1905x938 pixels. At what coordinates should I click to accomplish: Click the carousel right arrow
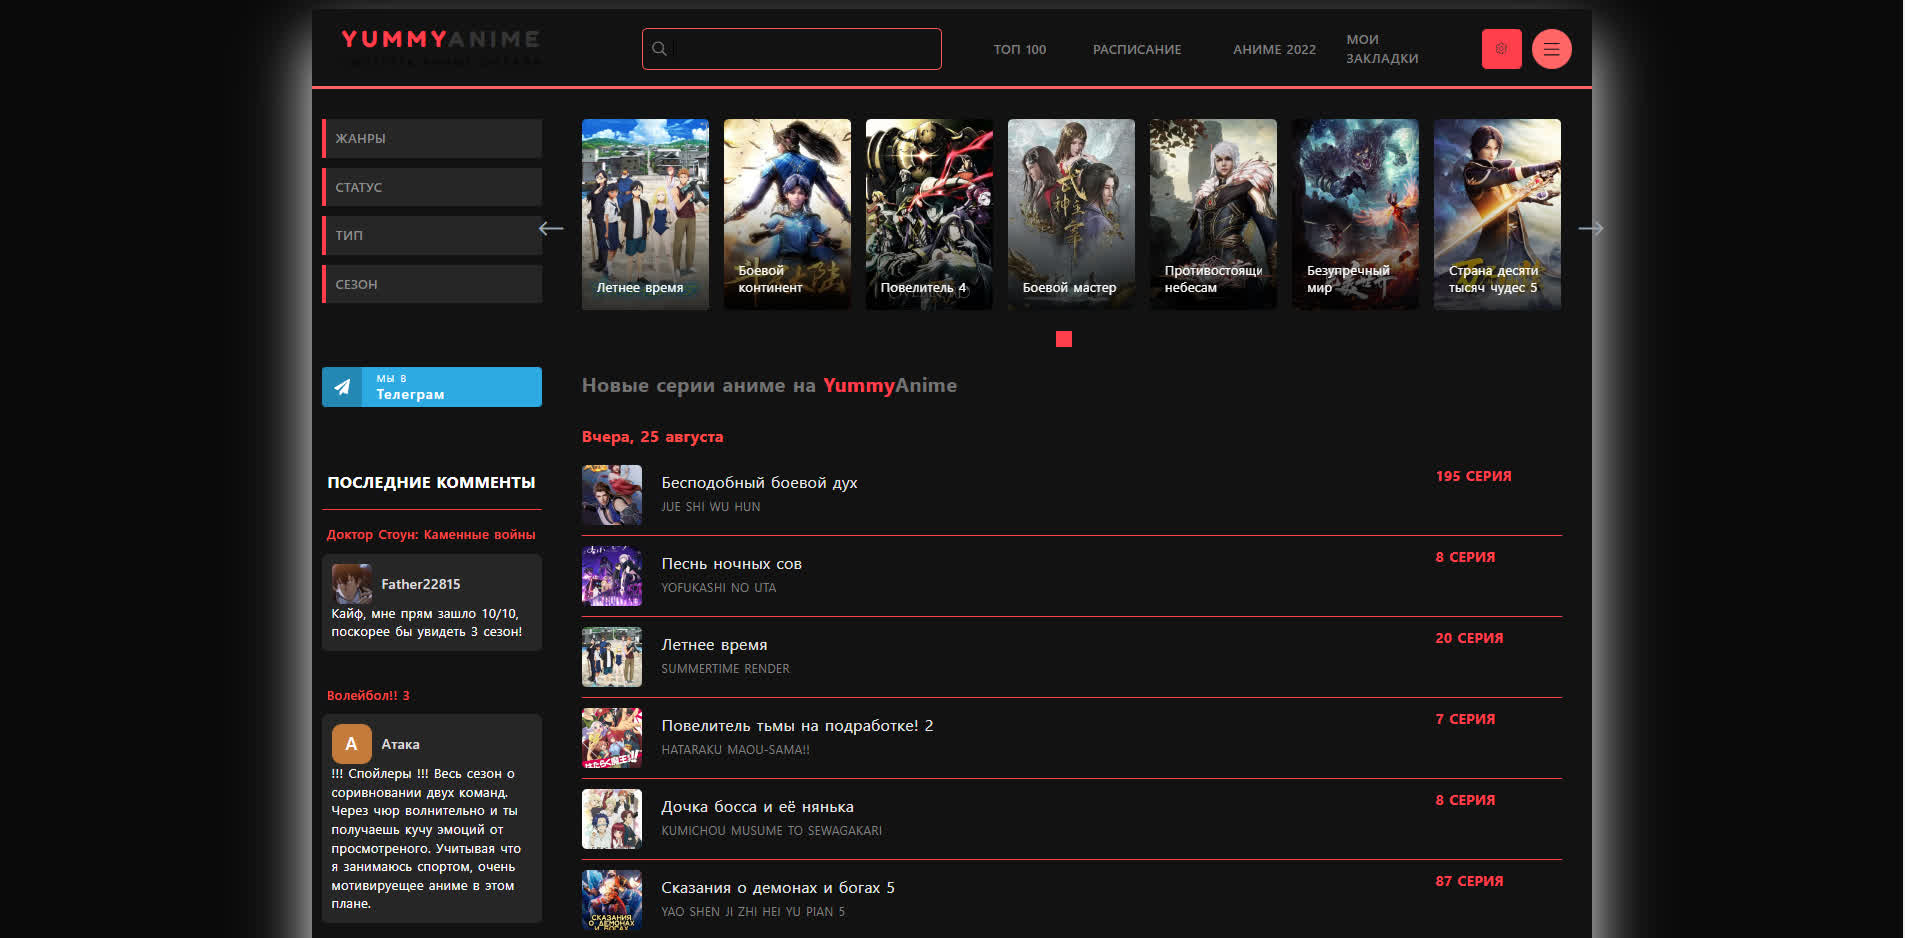coord(1591,228)
